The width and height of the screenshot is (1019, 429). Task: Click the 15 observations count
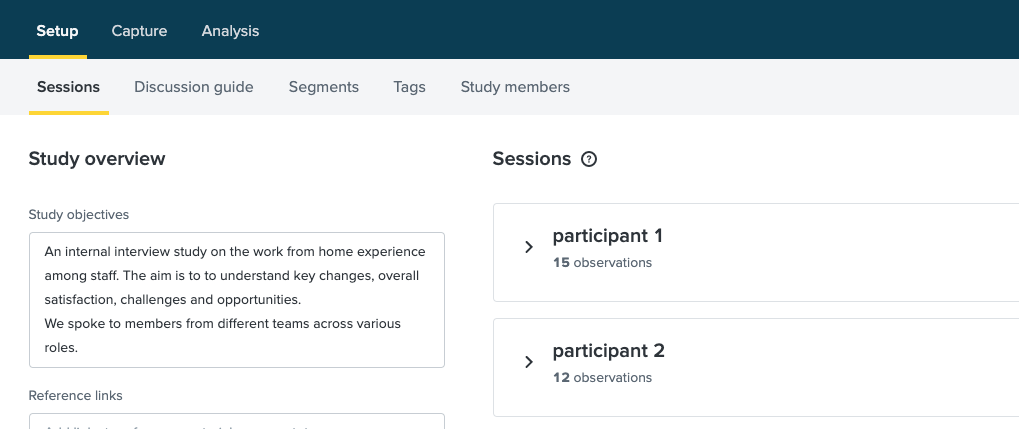(x=602, y=263)
